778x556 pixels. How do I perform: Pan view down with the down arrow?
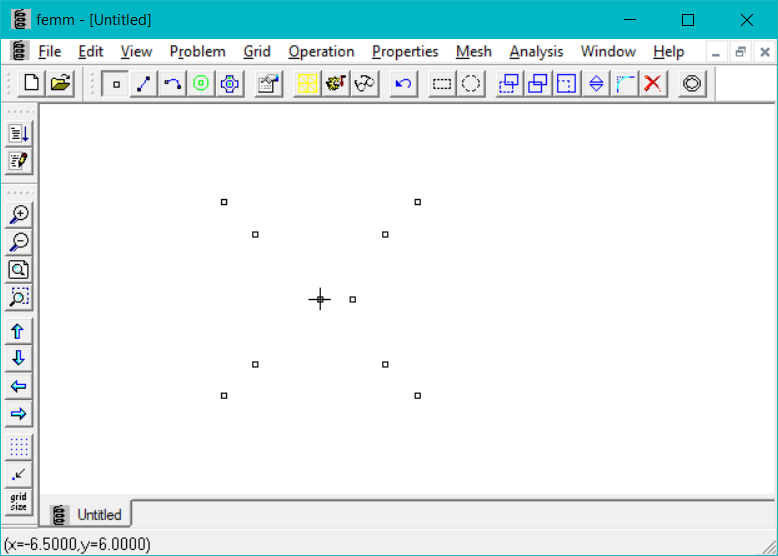tap(19, 358)
